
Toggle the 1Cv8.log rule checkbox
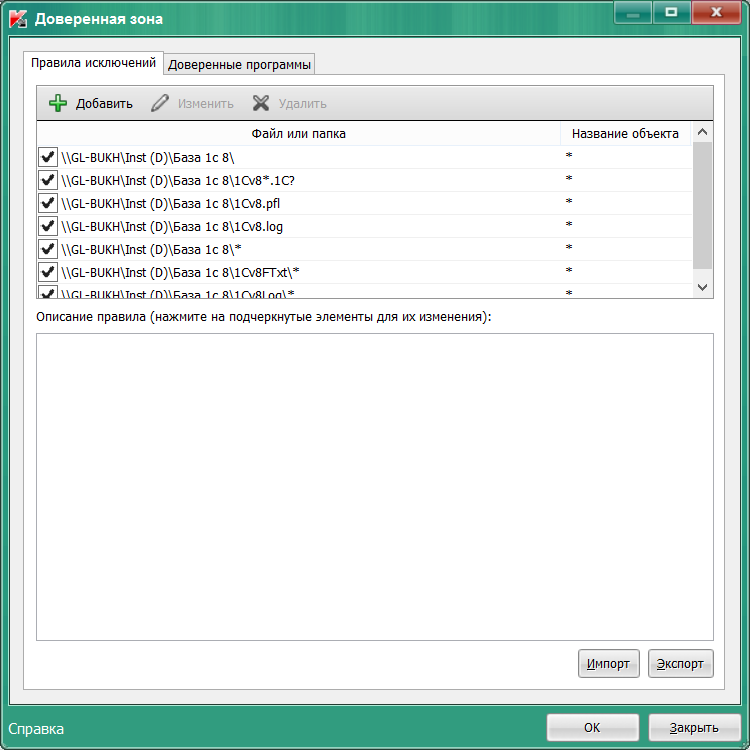[x=48, y=226]
